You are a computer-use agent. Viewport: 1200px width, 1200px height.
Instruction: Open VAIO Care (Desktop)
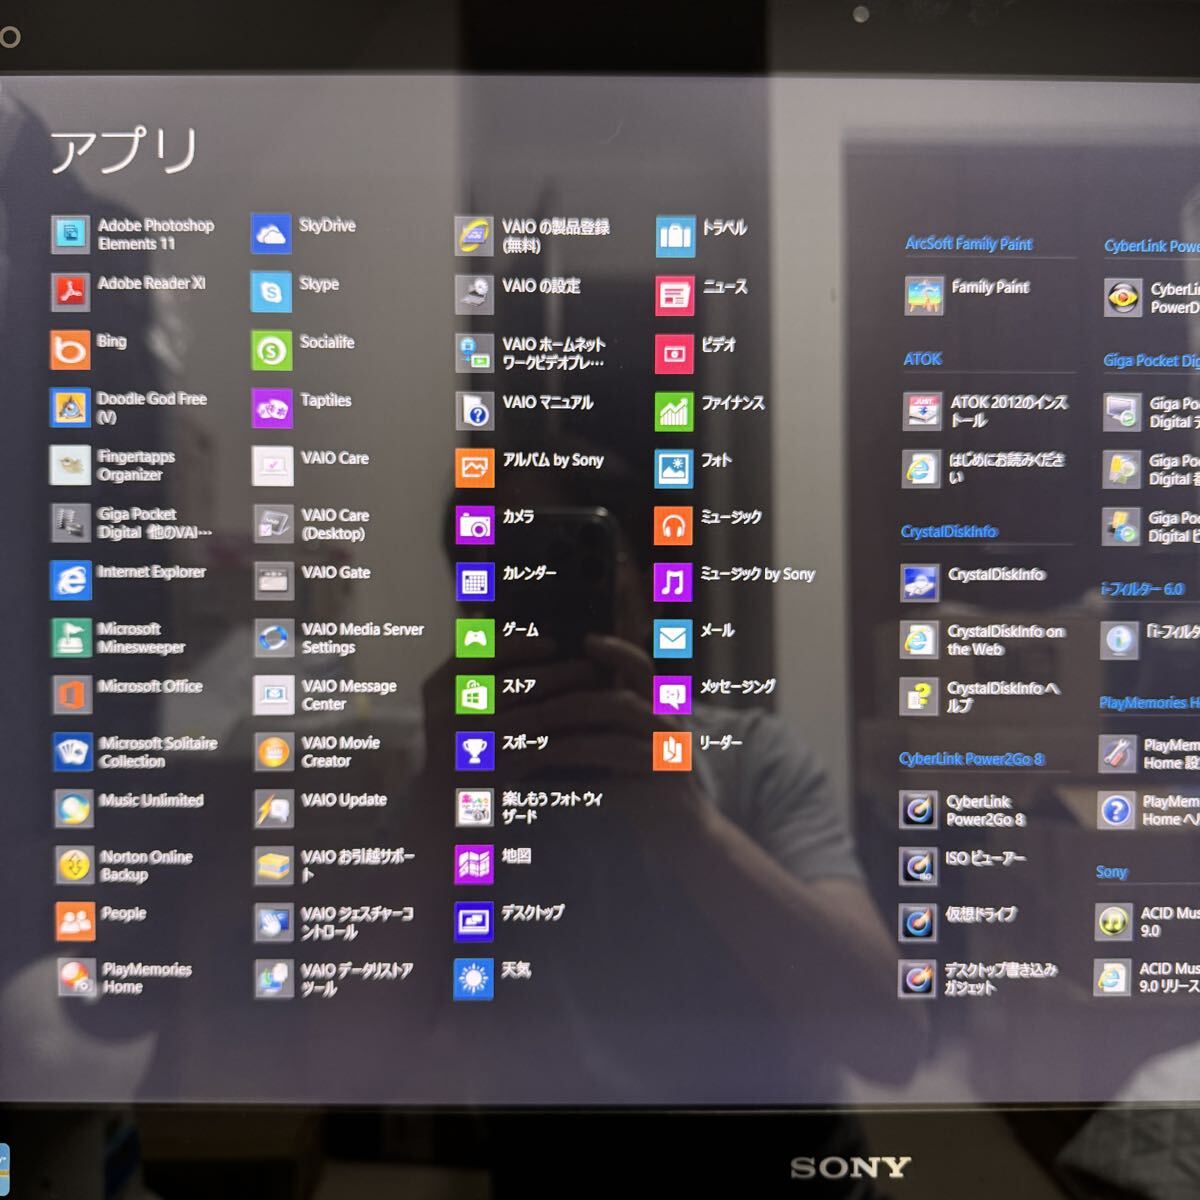point(310,523)
